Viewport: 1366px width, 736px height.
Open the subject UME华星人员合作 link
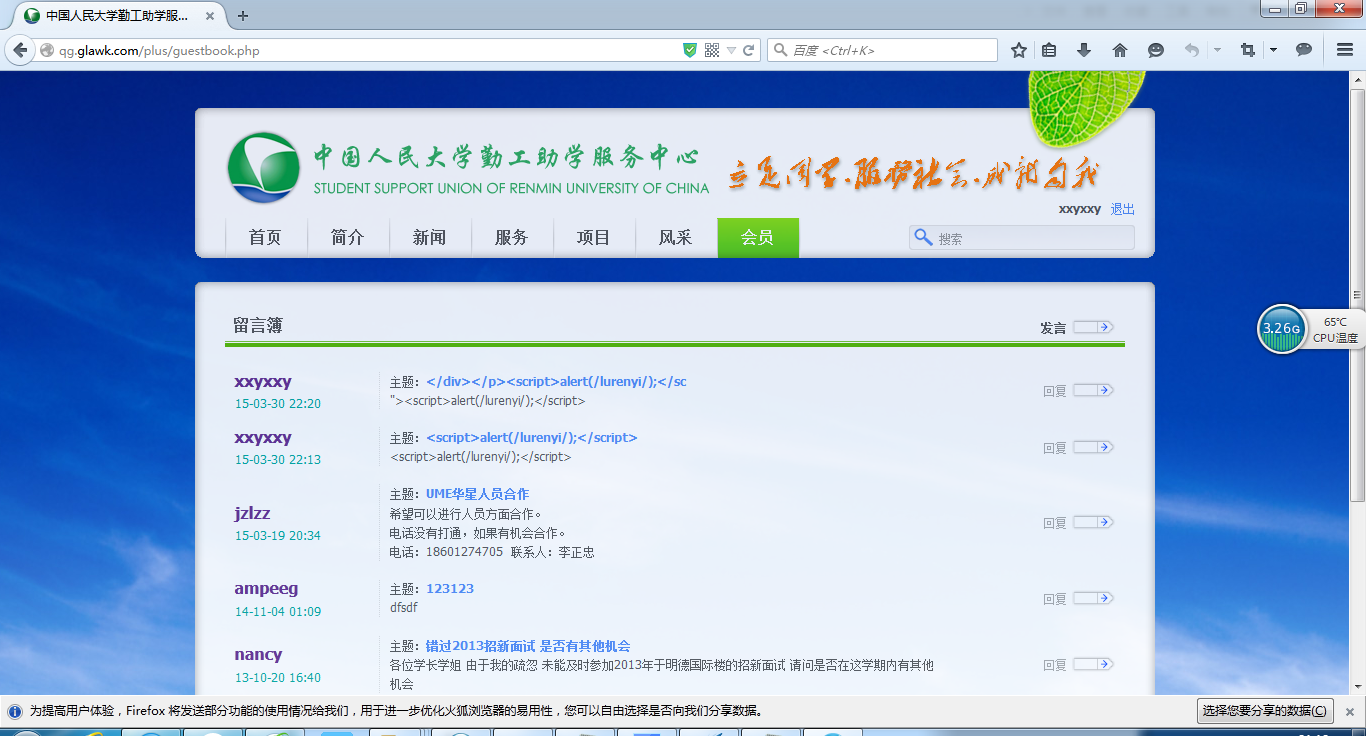point(477,494)
